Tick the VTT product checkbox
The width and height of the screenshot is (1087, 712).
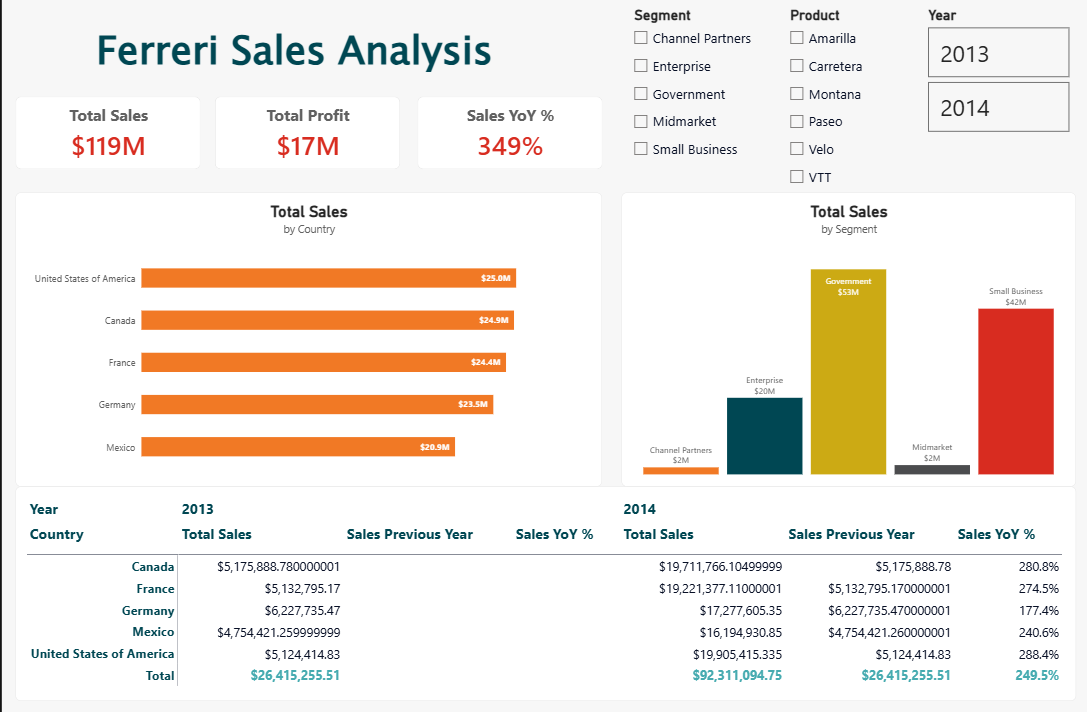797,177
